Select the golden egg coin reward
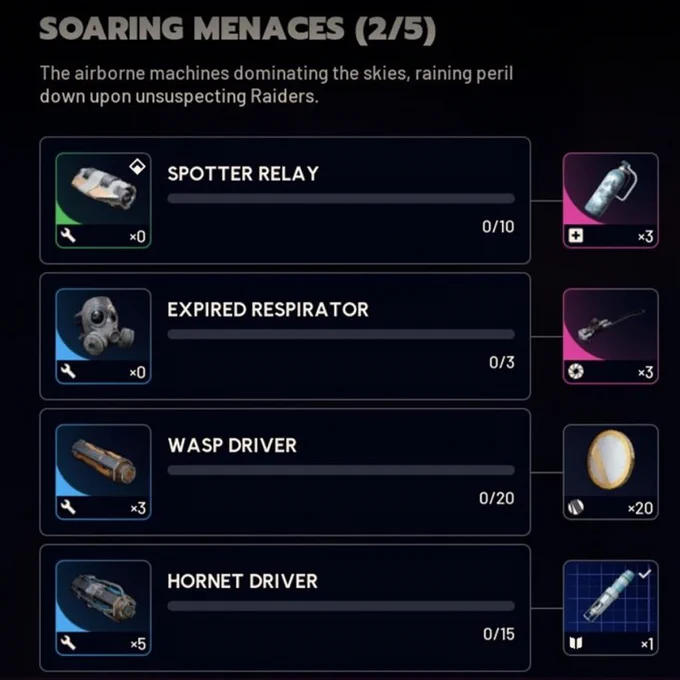This screenshot has width=680, height=680. [611, 472]
